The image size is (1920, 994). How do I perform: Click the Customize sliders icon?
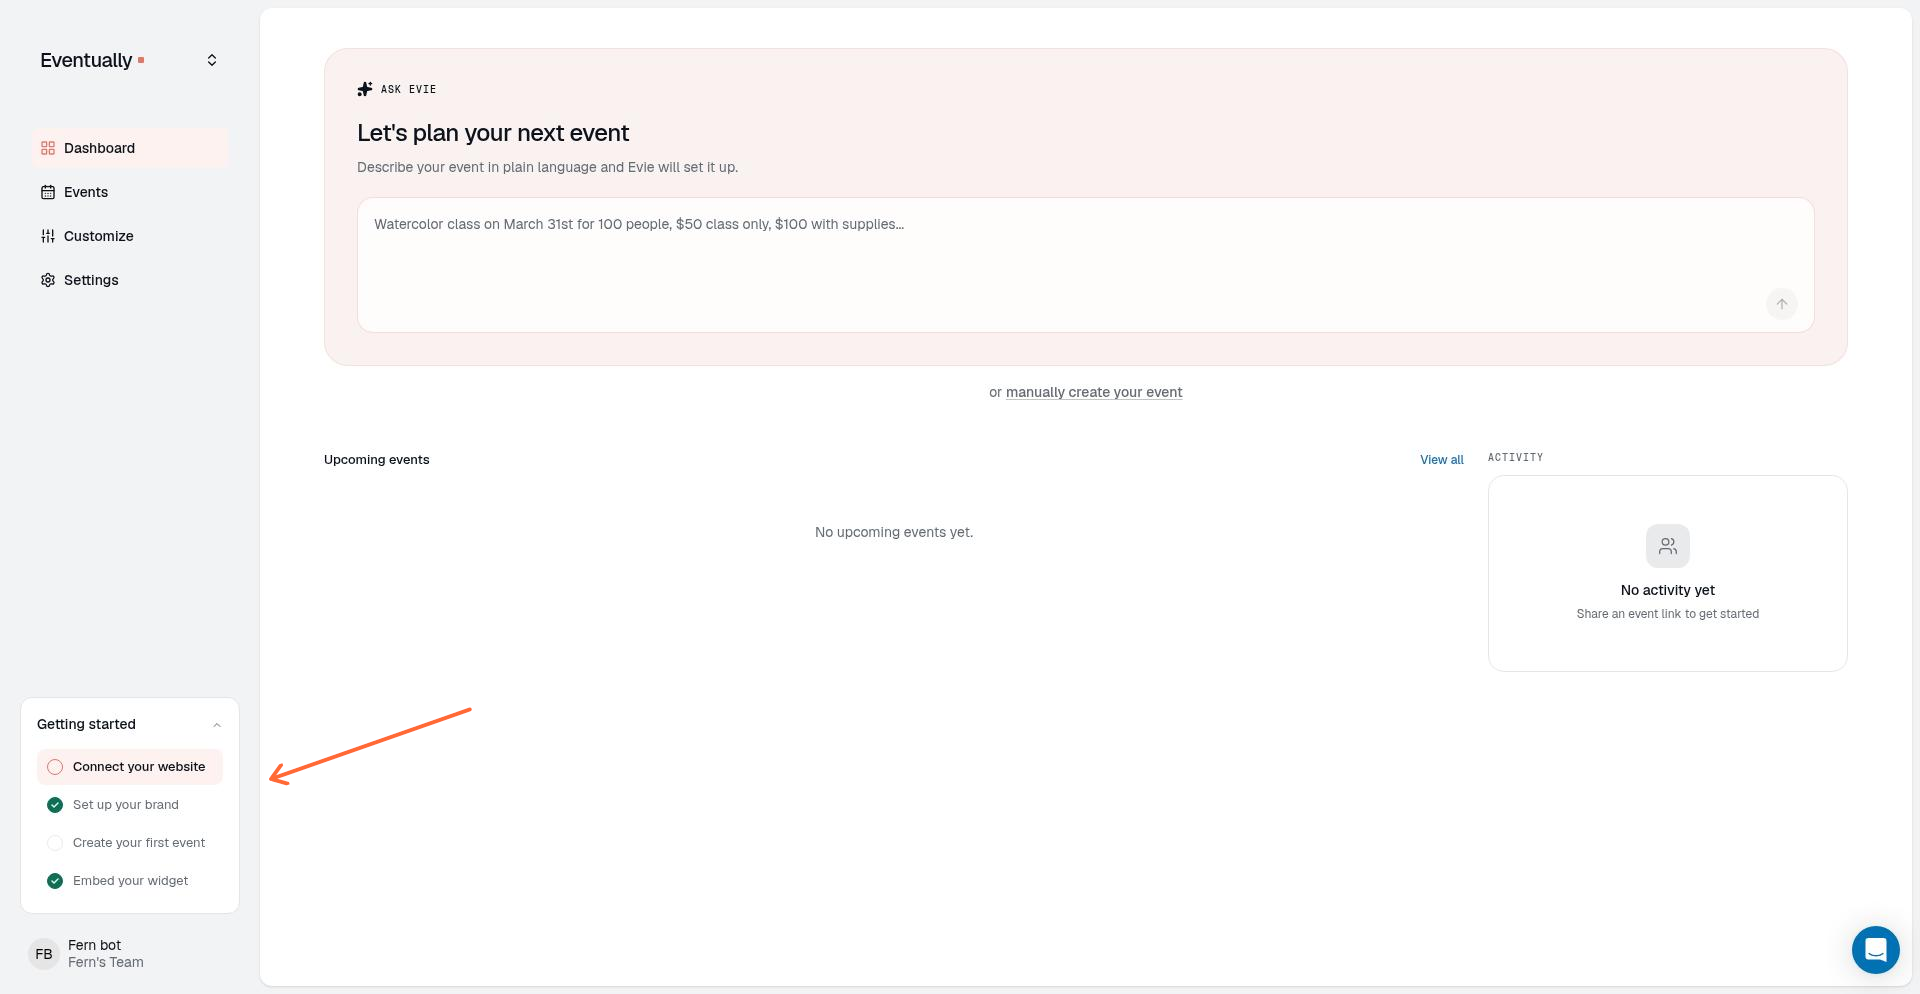48,236
